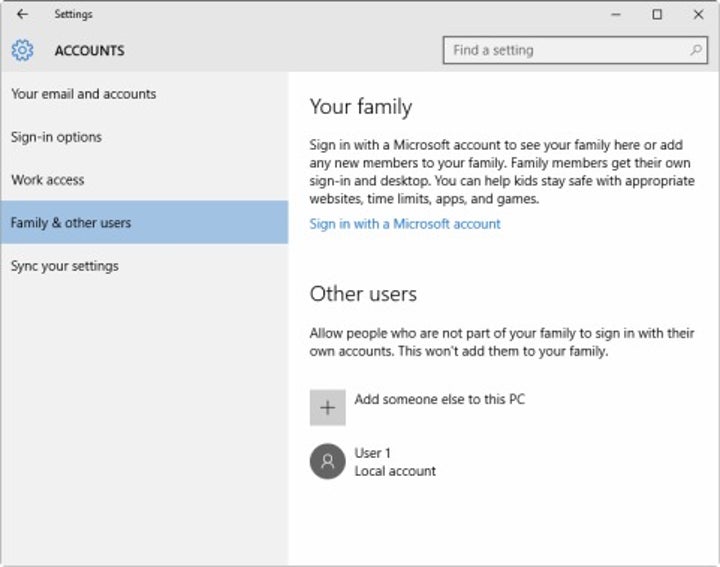Click the Local account label under User 1

point(395,471)
